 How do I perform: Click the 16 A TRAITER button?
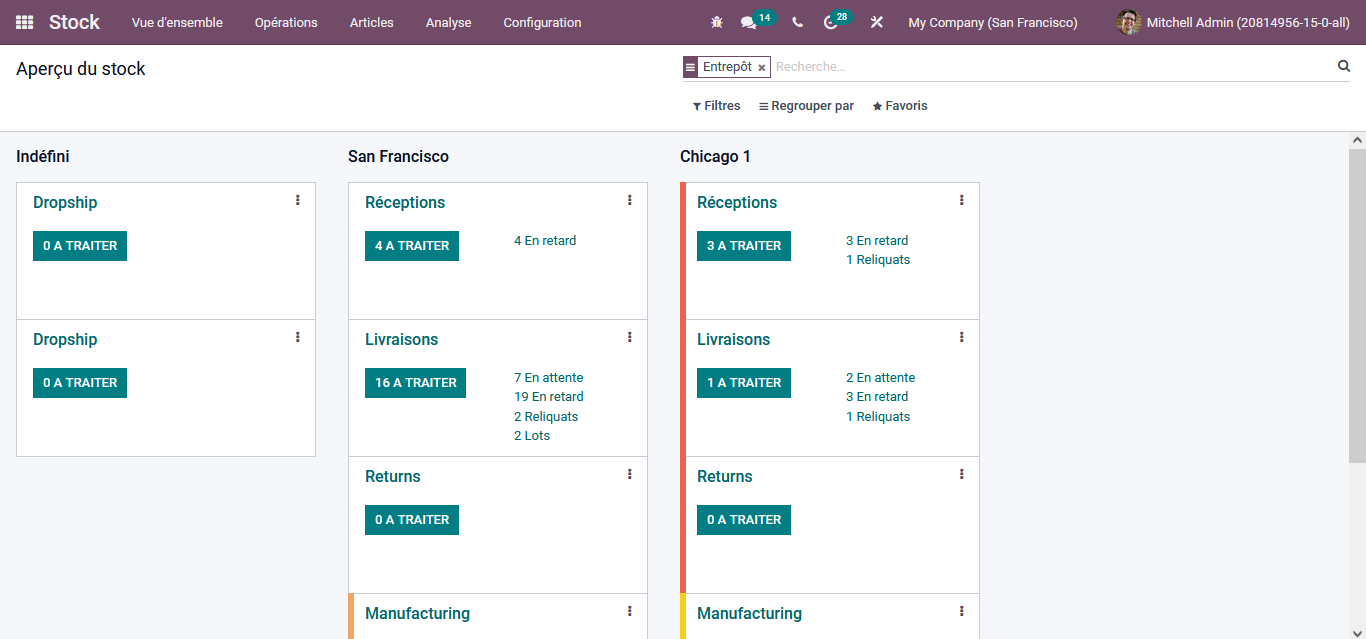415,383
